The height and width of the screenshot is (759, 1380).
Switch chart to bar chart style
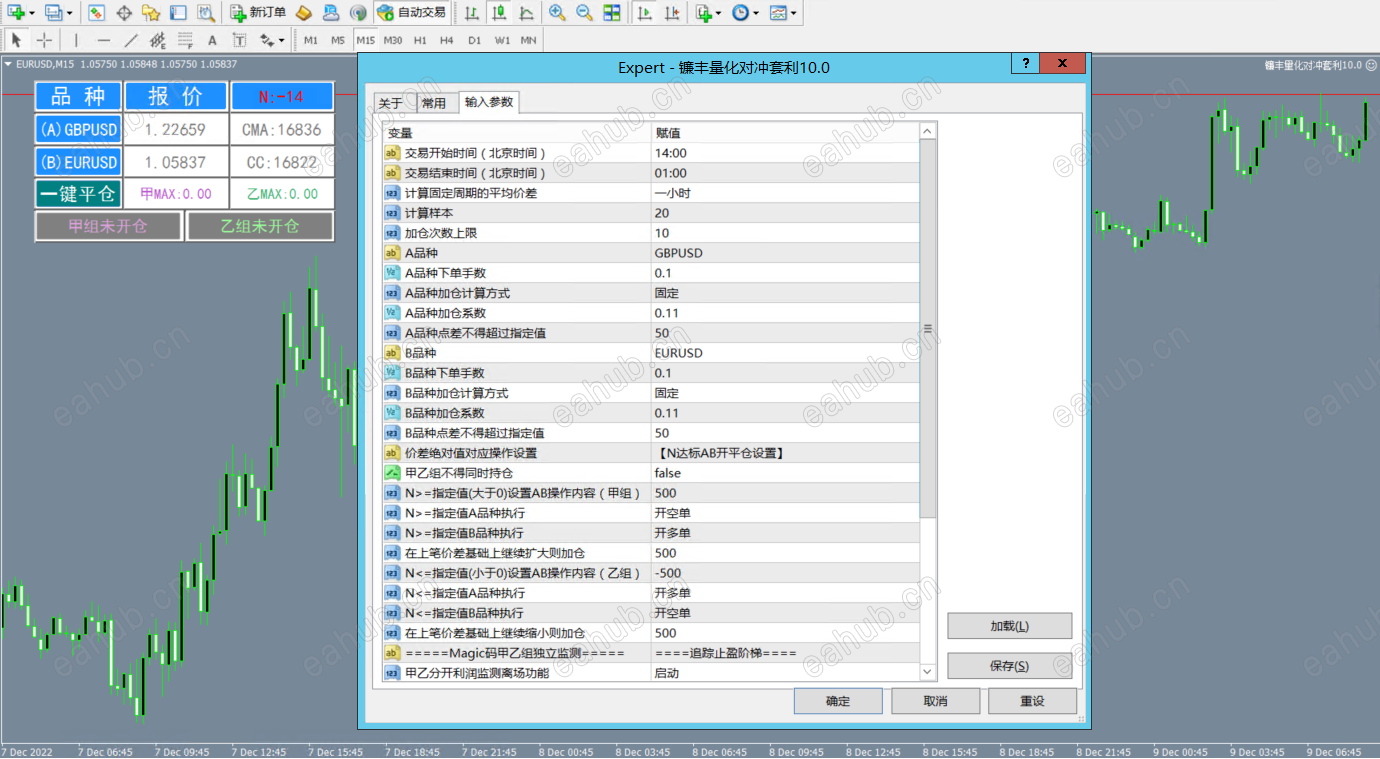(x=471, y=12)
